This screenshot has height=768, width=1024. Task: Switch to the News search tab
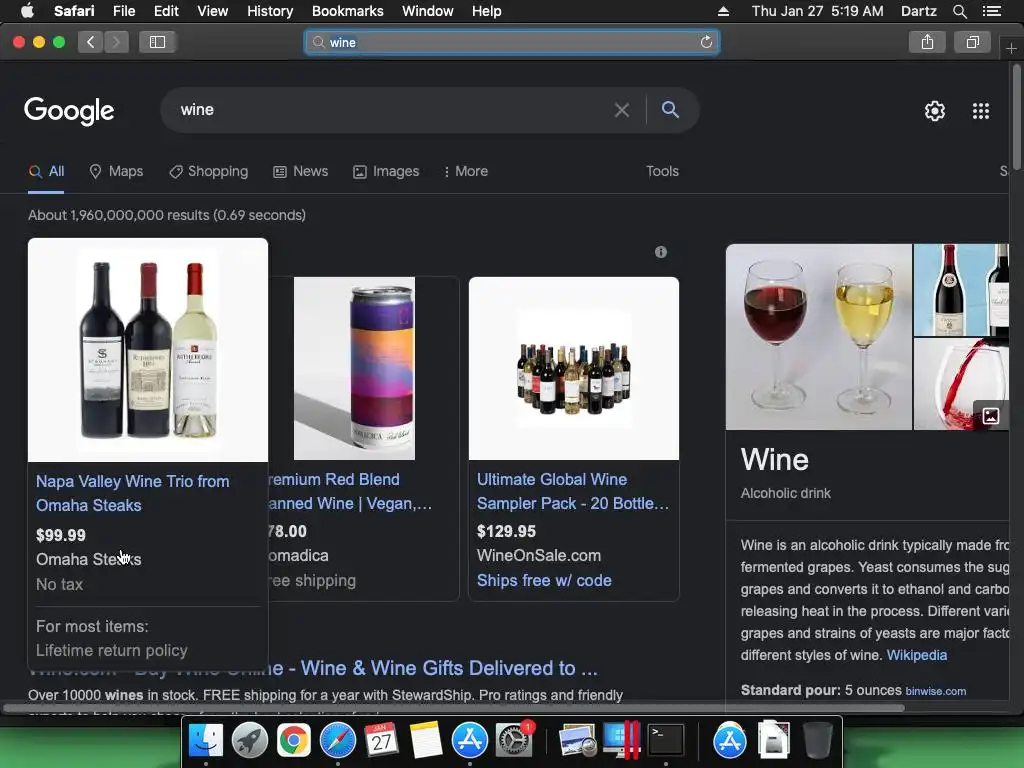coord(300,171)
